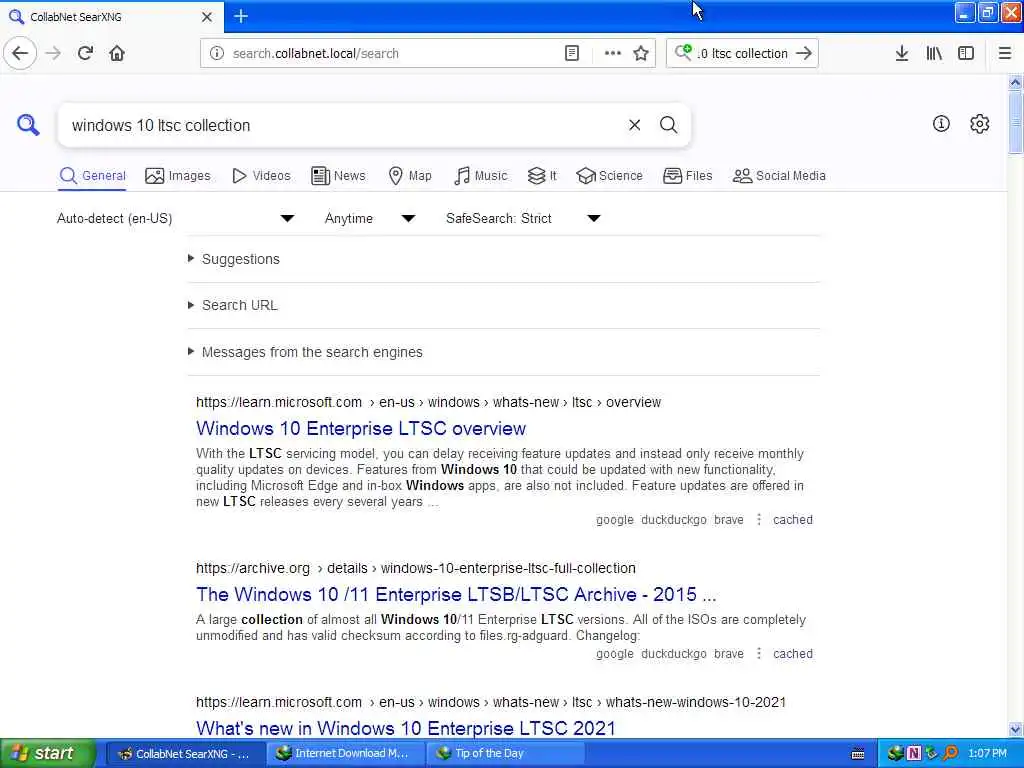Open the LTSB/LTSC Archive result link

[x=456, y=594]
